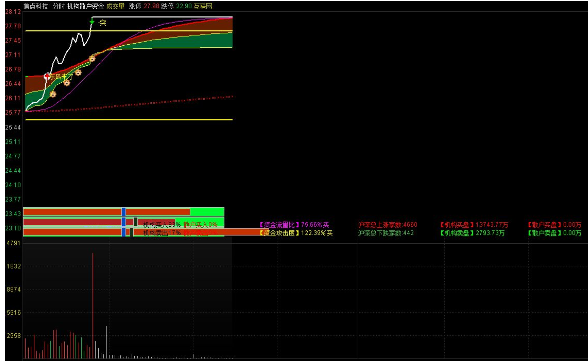The image size is (588, 363).
Task: Select the stock name label in chart header
Action: [36, 6]
